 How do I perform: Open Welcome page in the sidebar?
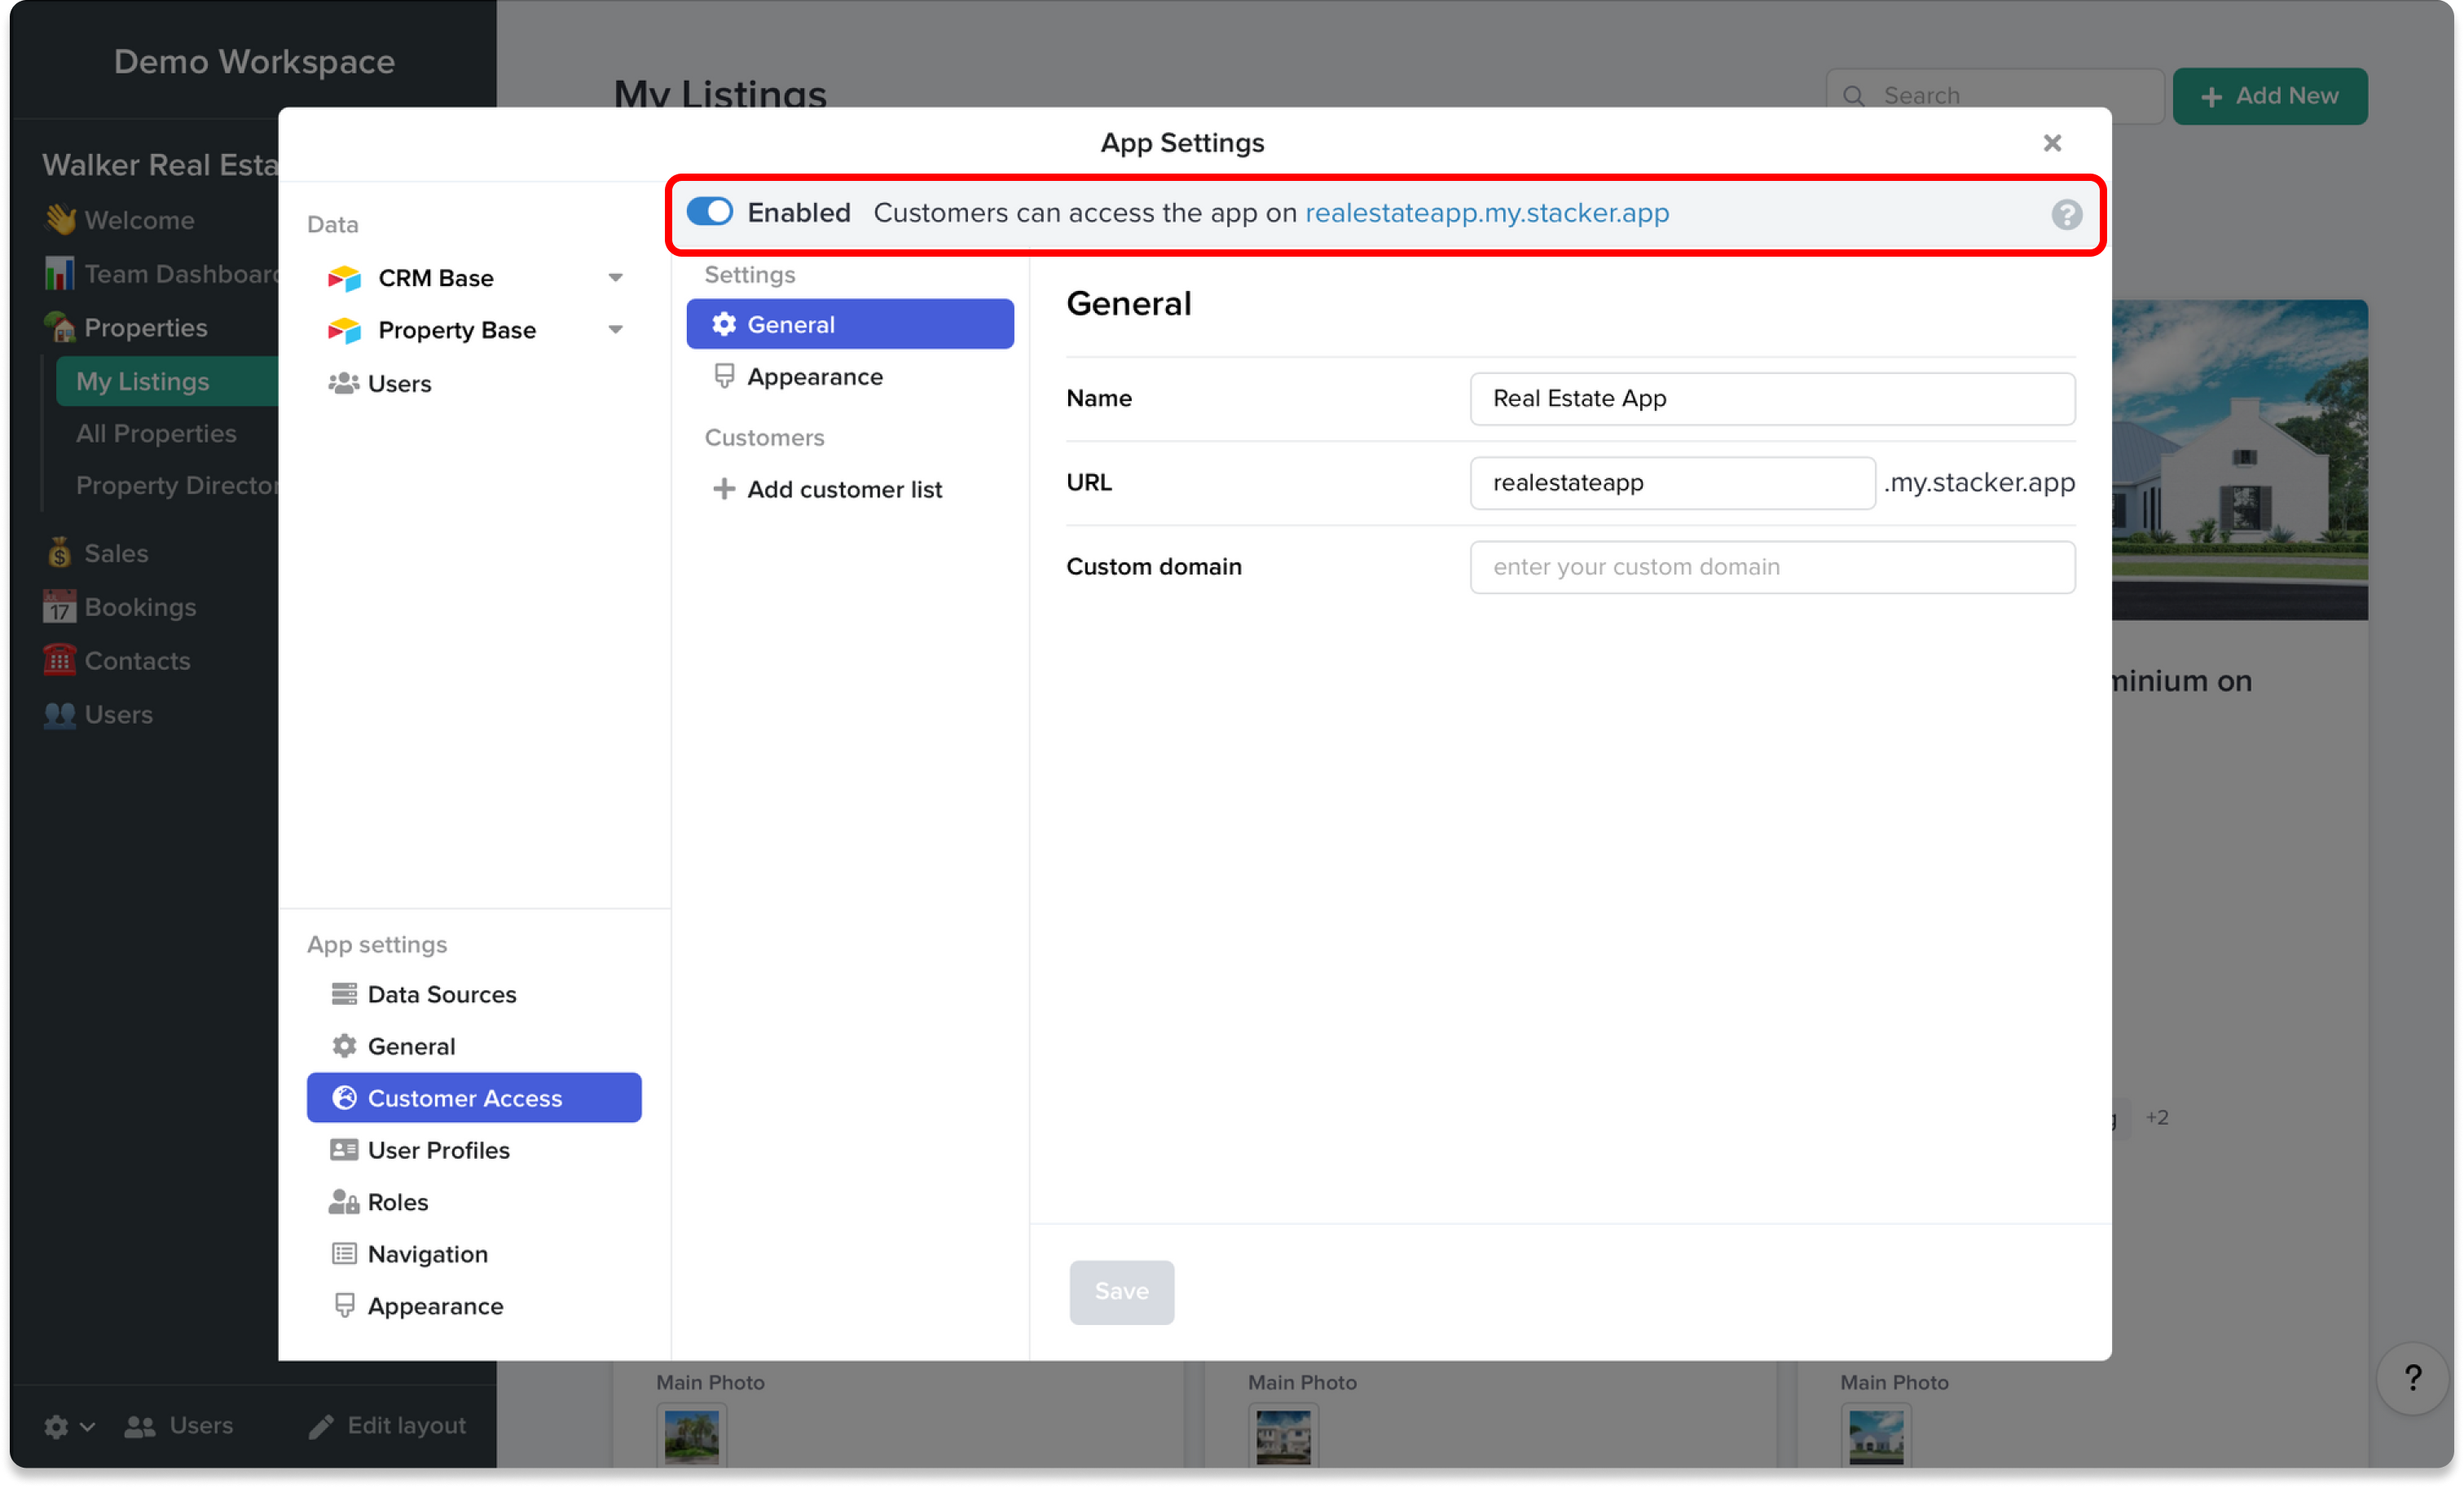tap(139, 220)
